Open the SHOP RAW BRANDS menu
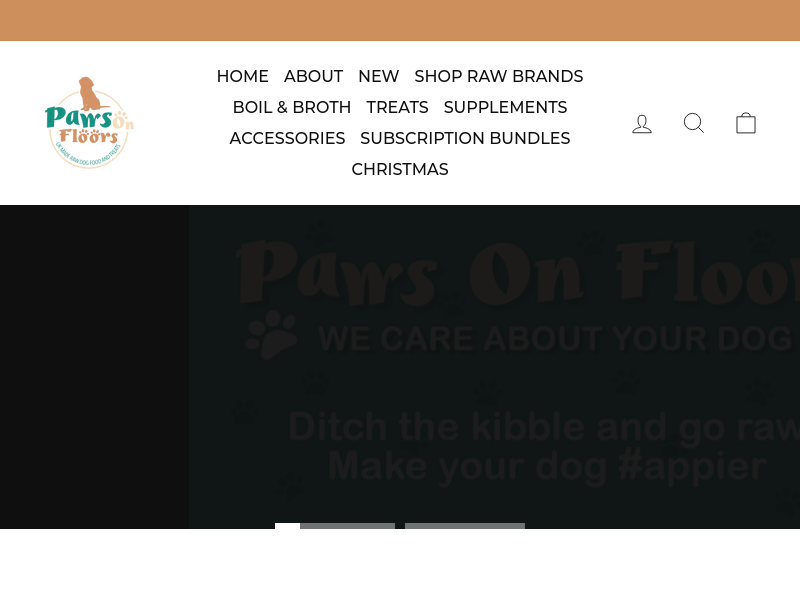 (x=498, y=77)
